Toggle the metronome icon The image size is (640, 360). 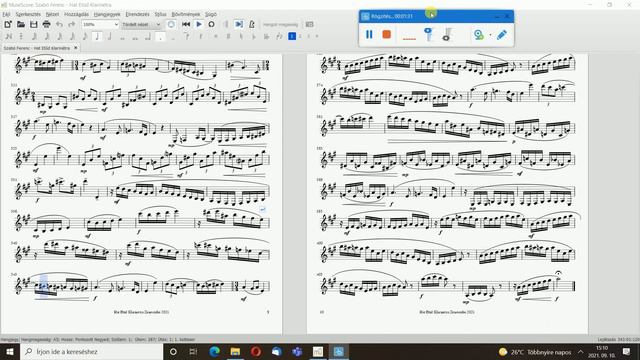coord(252,24)
